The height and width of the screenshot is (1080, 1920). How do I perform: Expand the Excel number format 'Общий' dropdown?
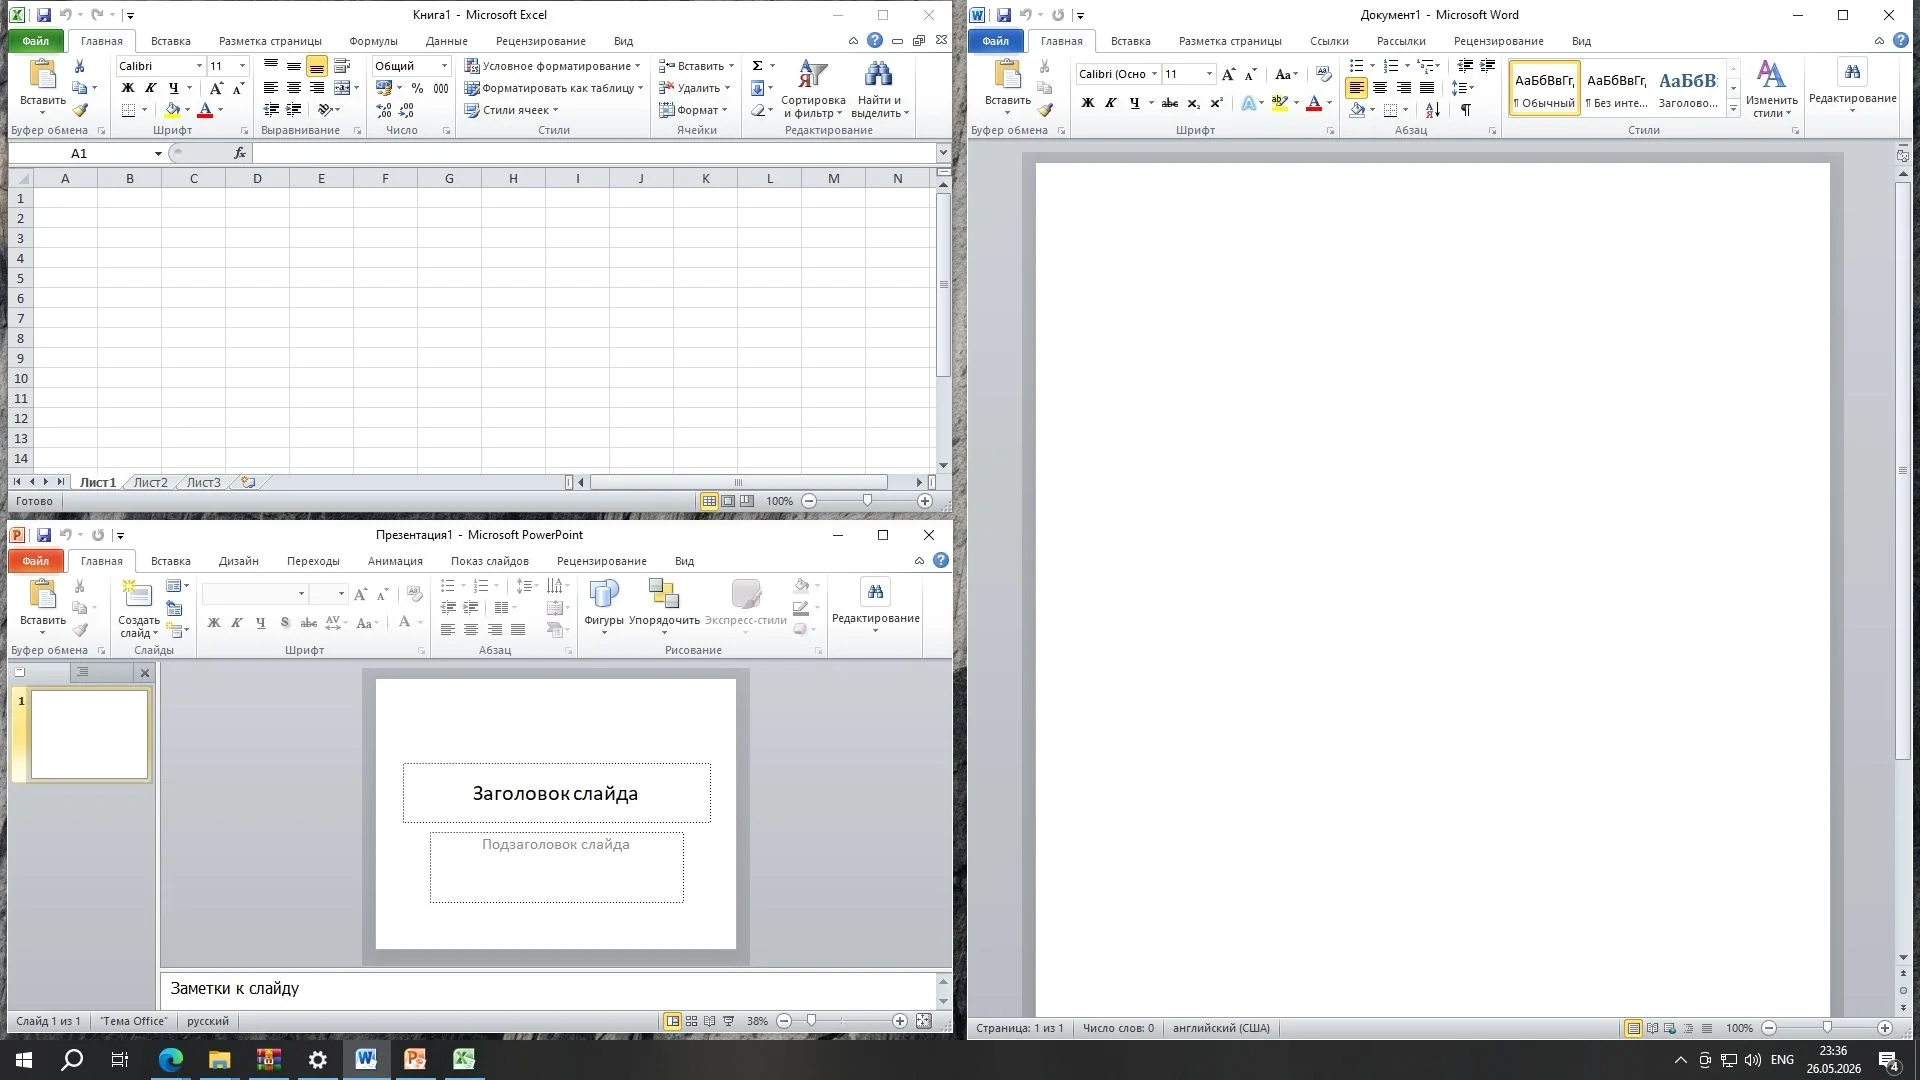click(444, 66)
